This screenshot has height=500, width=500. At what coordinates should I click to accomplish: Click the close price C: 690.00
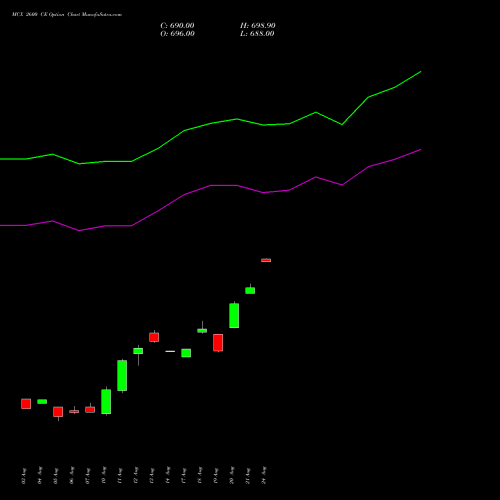tap(177, 26)
